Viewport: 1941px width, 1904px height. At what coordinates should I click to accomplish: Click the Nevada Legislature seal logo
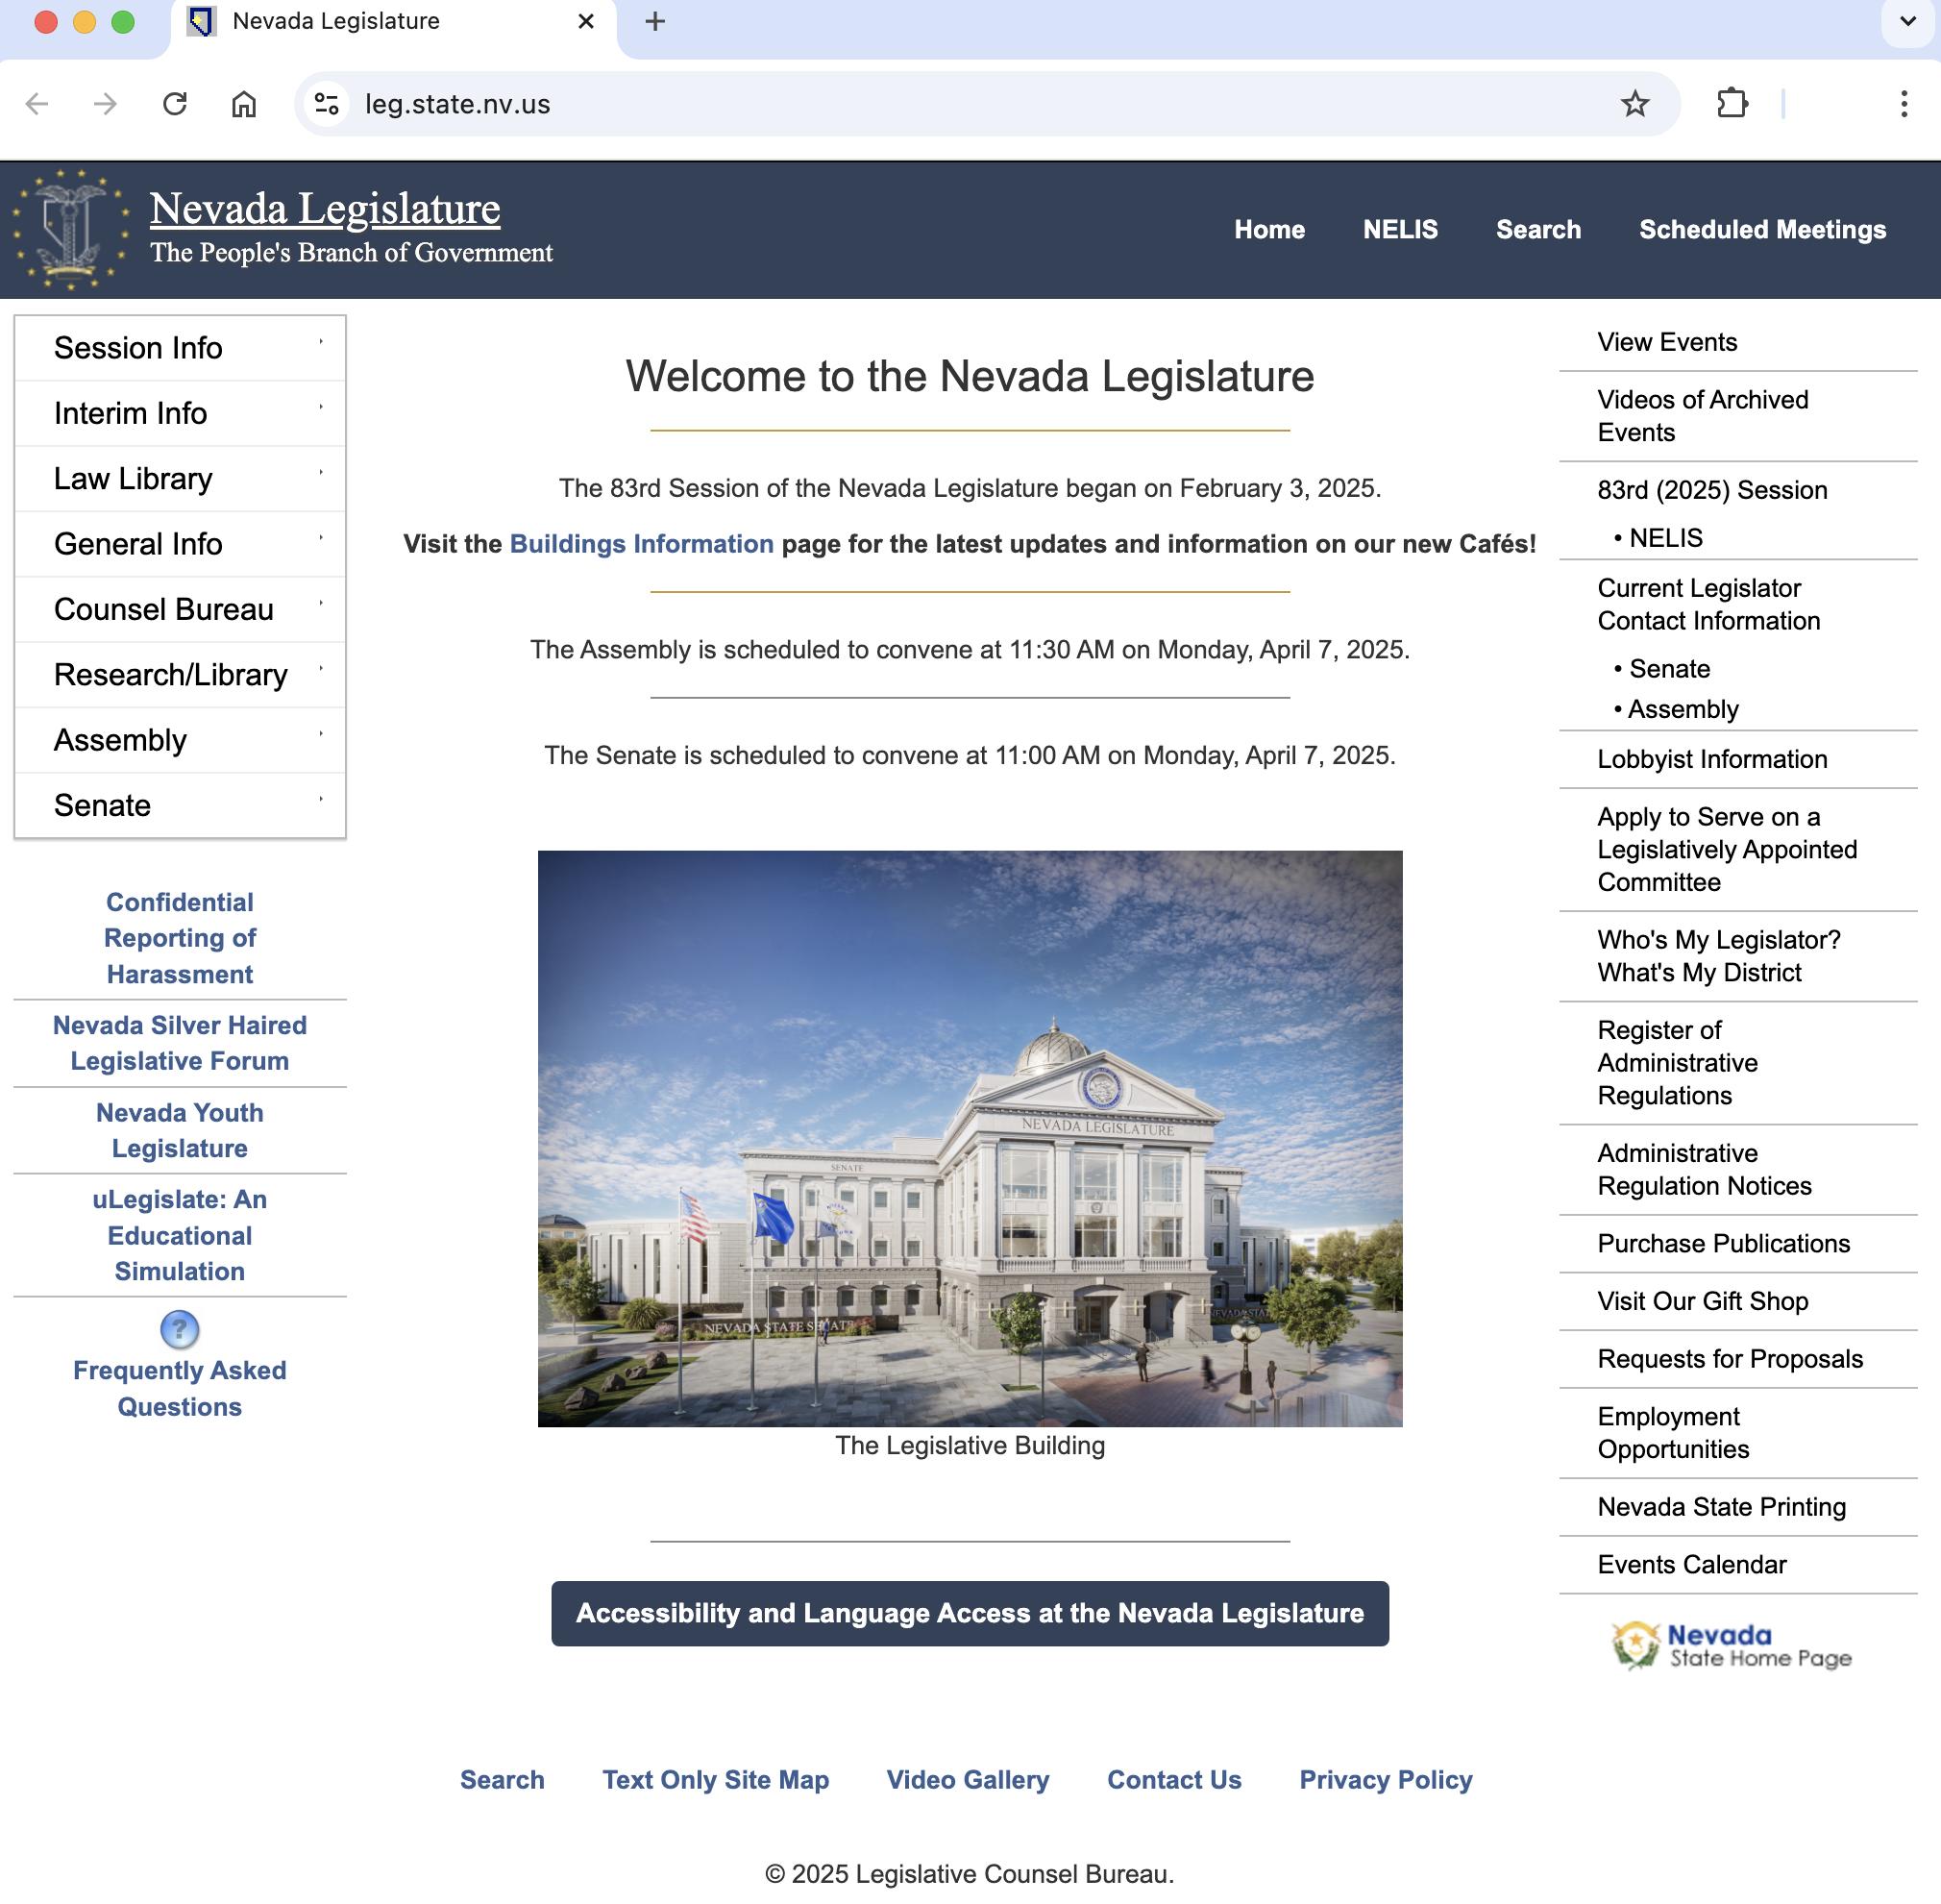pos(70,230)
